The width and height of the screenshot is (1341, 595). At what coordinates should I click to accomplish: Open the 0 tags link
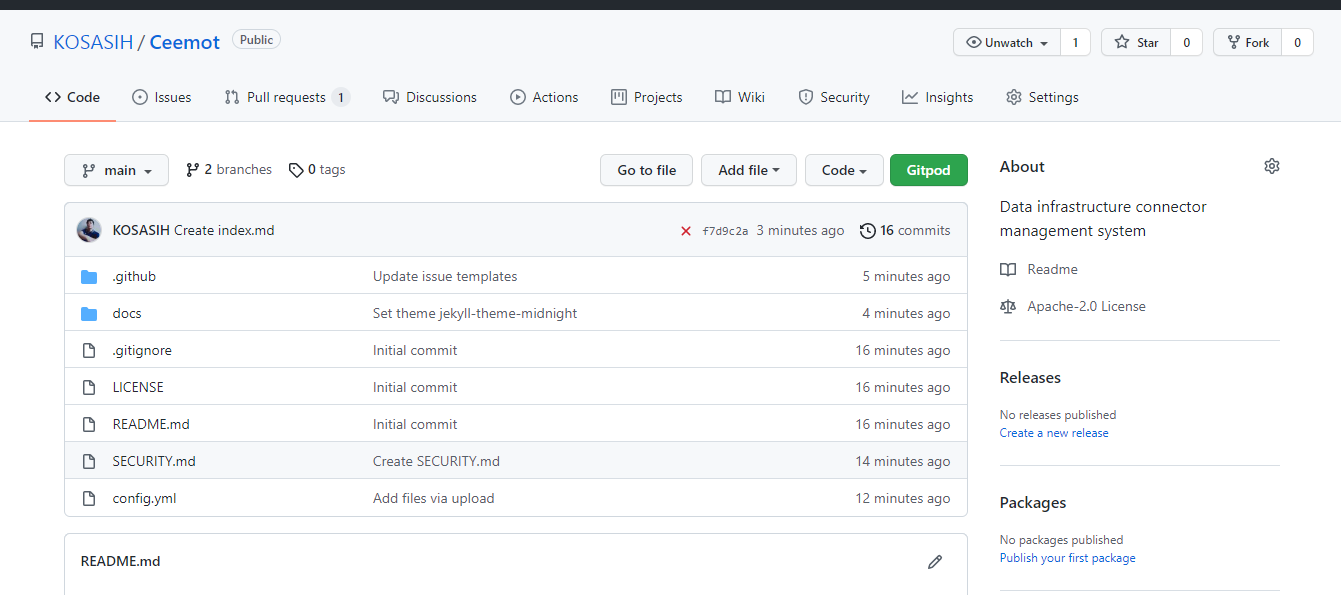pos(317,170)
